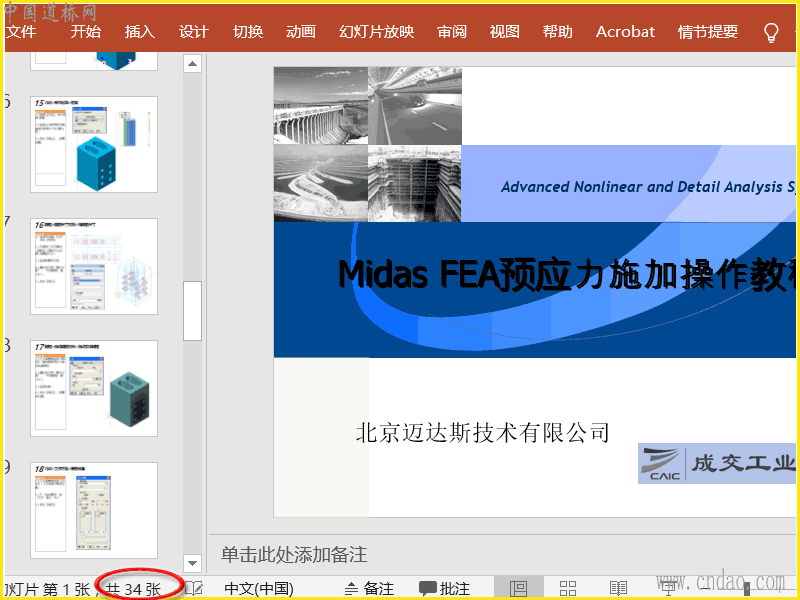
Task: Switch to Slide Sorter view icon
Action: click(x=568, y=588)
